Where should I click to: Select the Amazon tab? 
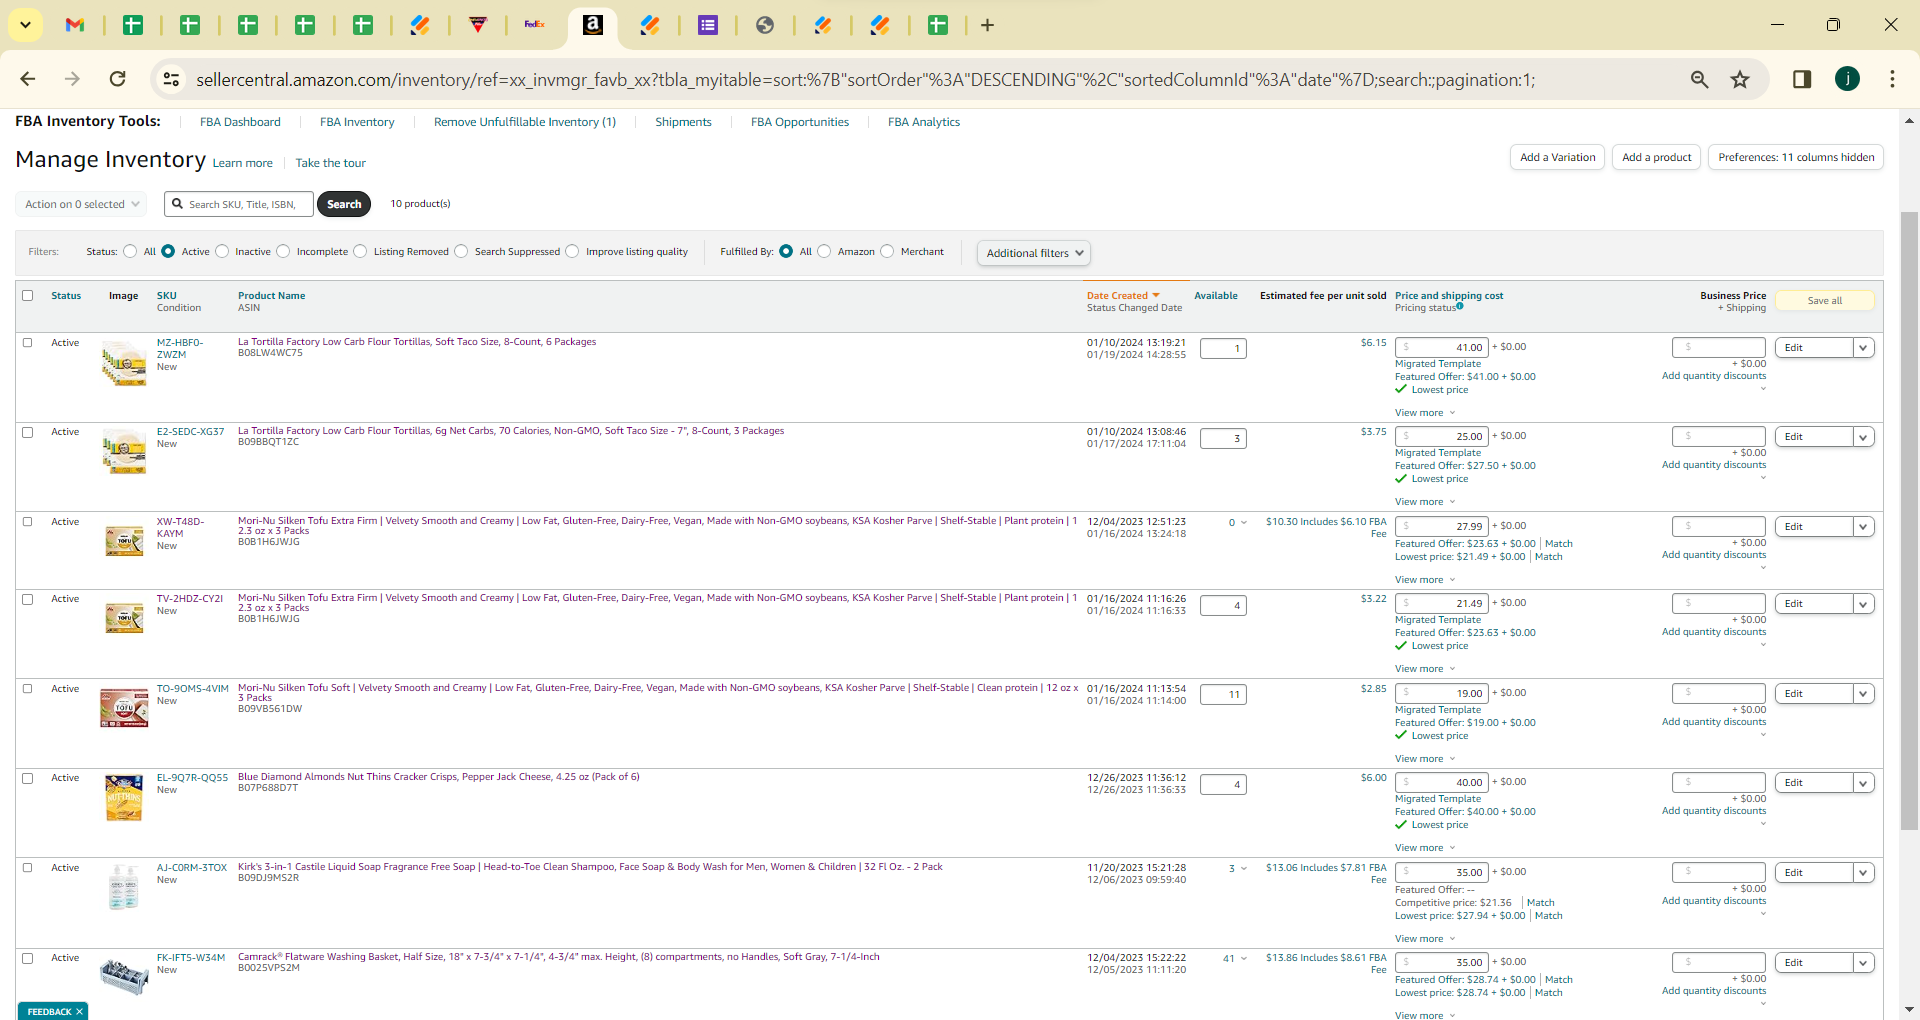point(593,25)
